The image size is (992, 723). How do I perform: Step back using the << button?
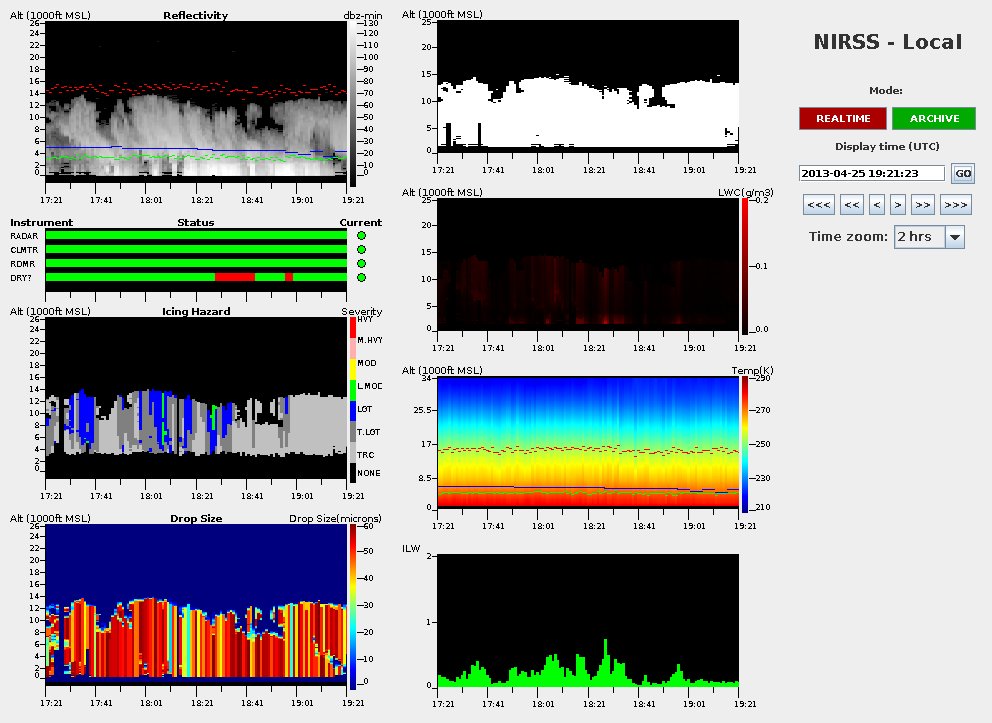pos(851,206)
